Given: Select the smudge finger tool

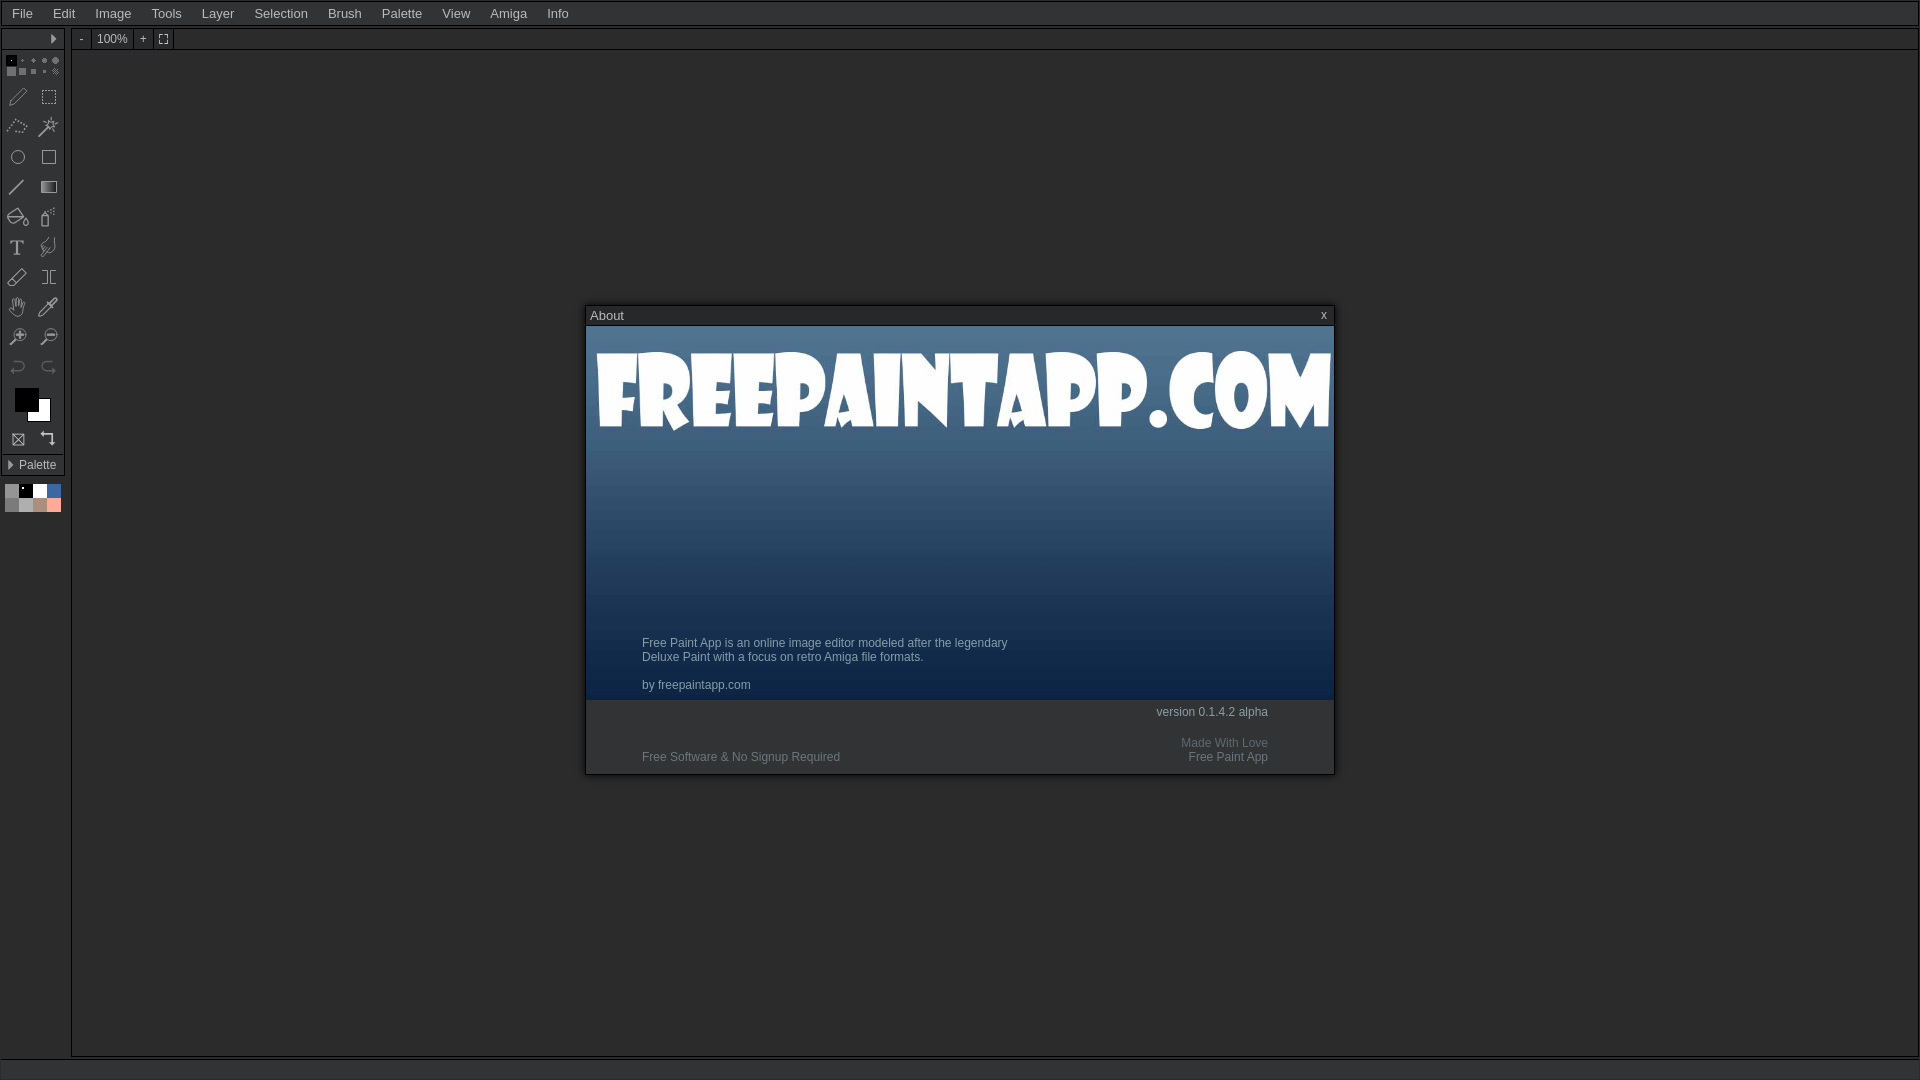Looking at the screenshot, I should click(x=48, y=247).
